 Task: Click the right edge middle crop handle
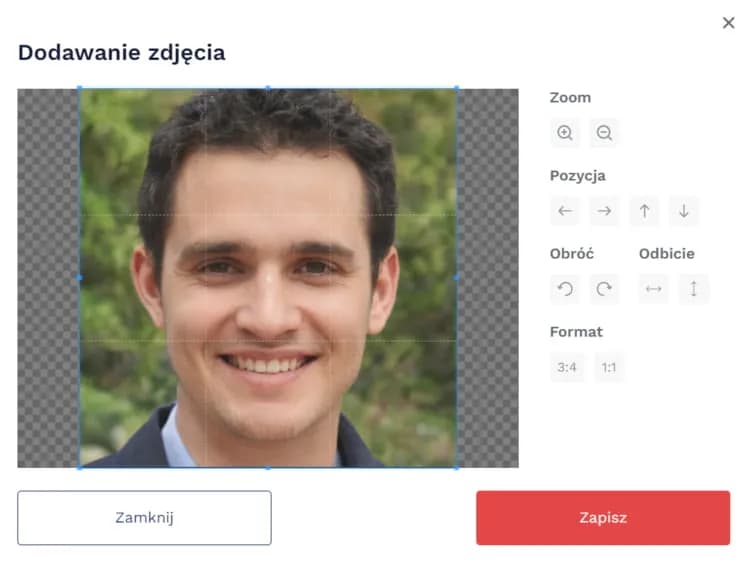click(456, 277)
